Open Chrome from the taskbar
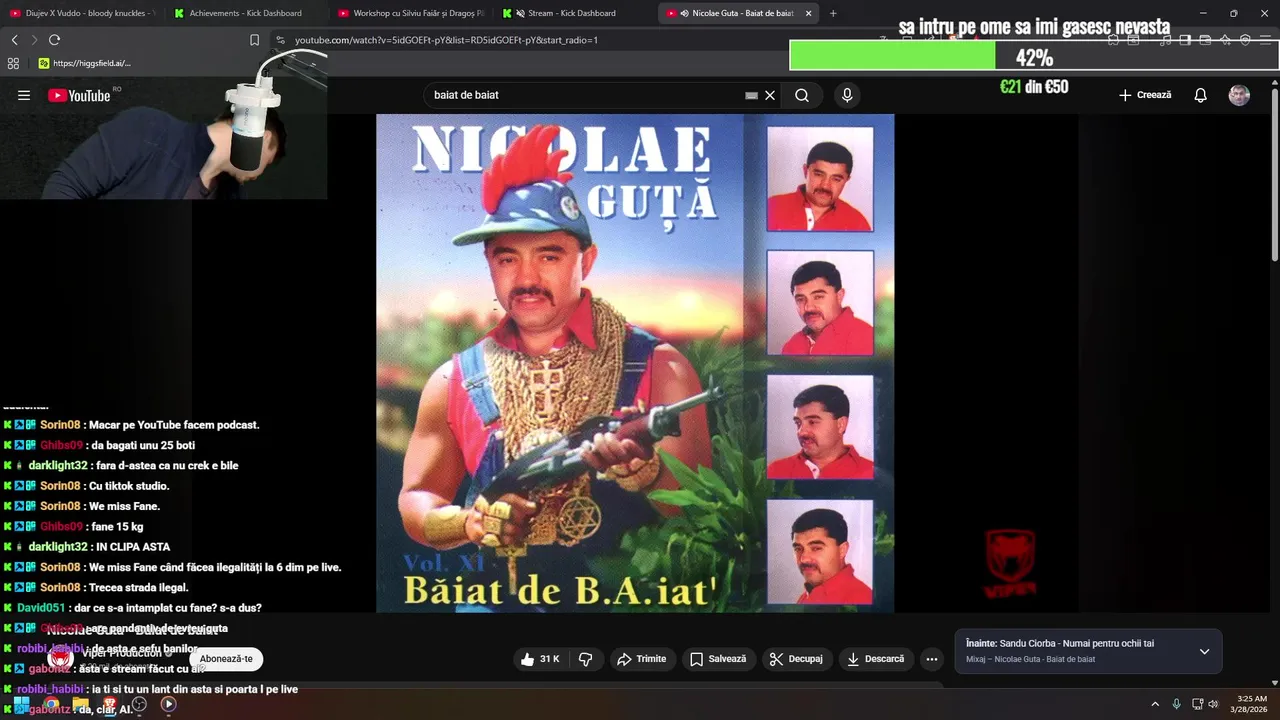 pos(51,704)
